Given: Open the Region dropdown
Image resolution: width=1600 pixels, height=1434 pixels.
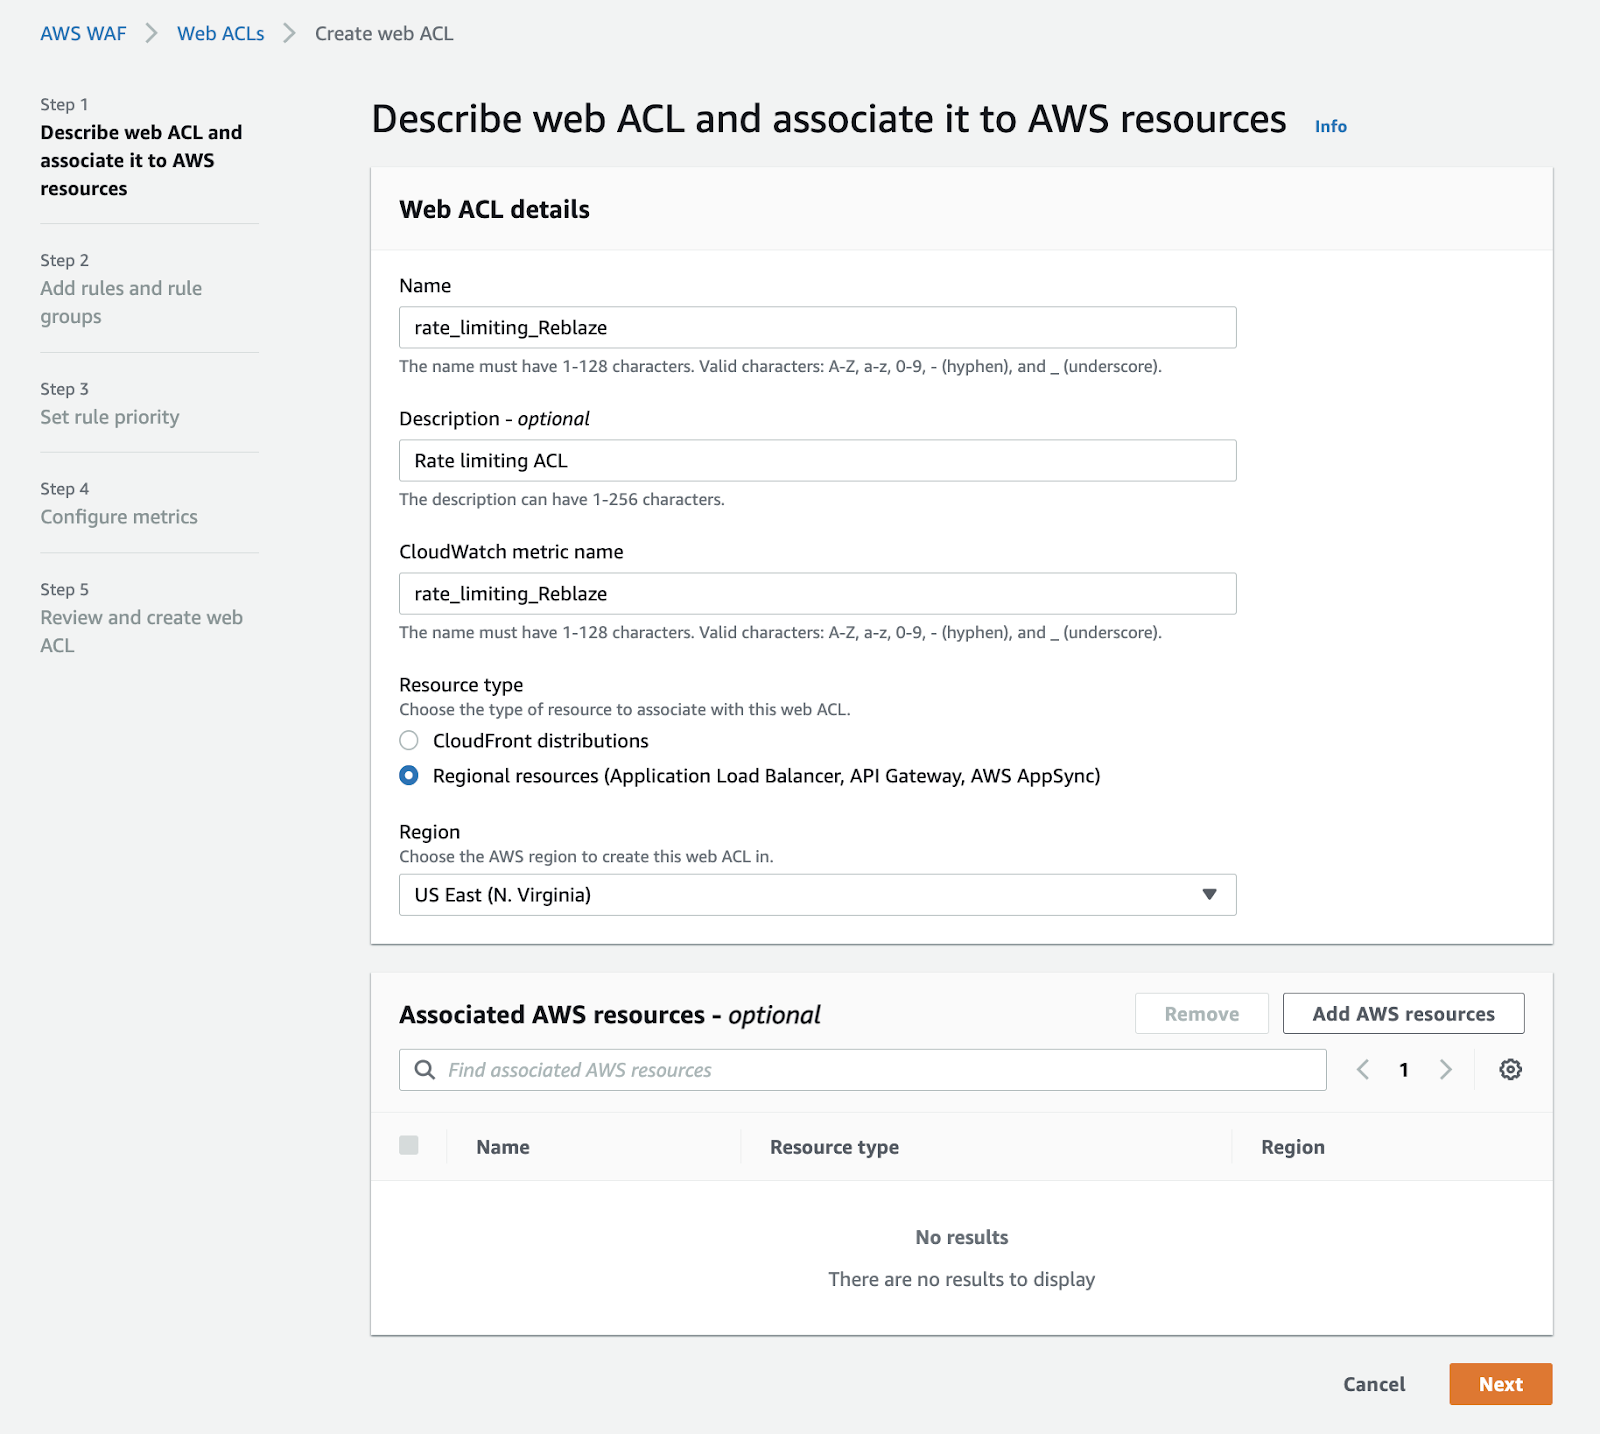Looking at the screenshot, I should click(x=817, y=895).
